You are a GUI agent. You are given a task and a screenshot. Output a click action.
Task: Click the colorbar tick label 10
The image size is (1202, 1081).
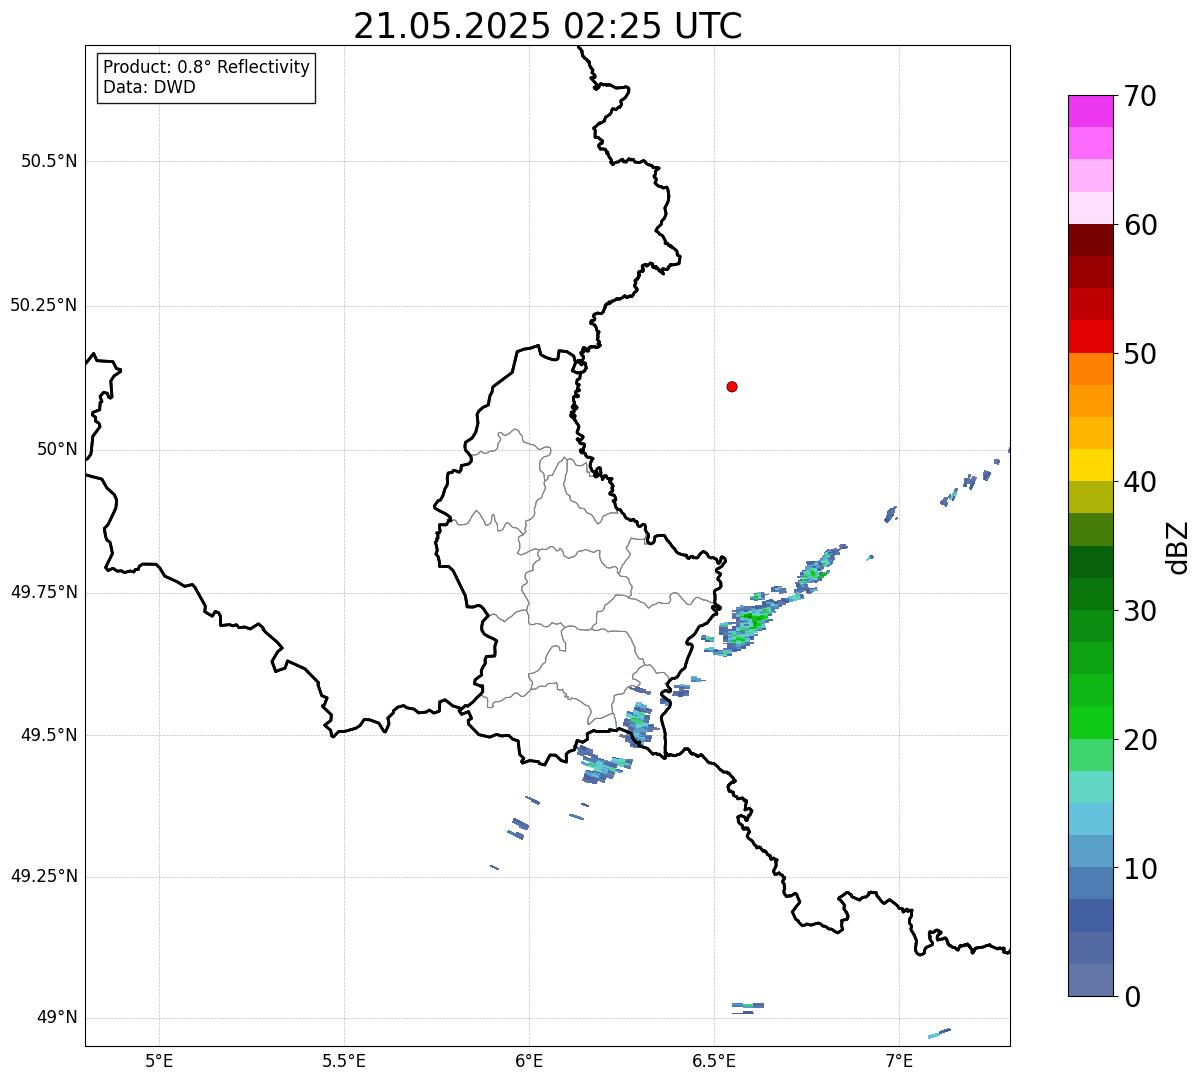(x=1140, y=869)
